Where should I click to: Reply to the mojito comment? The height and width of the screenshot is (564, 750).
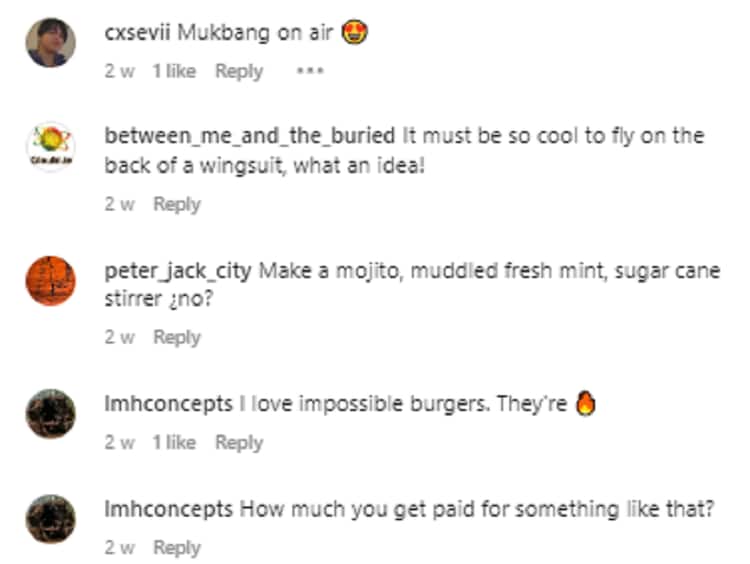pos(177,338)
